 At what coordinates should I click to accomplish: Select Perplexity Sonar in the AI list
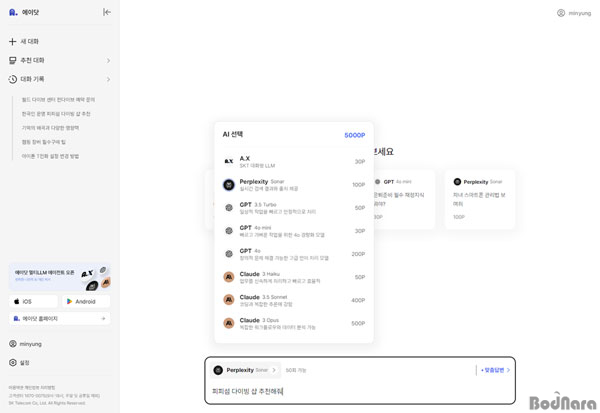(x=294, y=184)
